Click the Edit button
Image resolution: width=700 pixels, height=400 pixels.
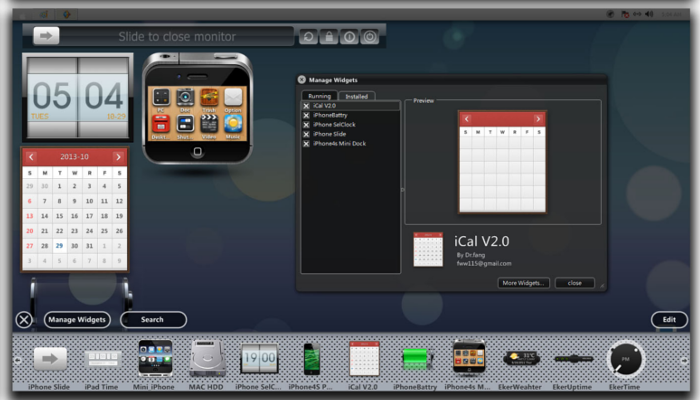(669, 320)
